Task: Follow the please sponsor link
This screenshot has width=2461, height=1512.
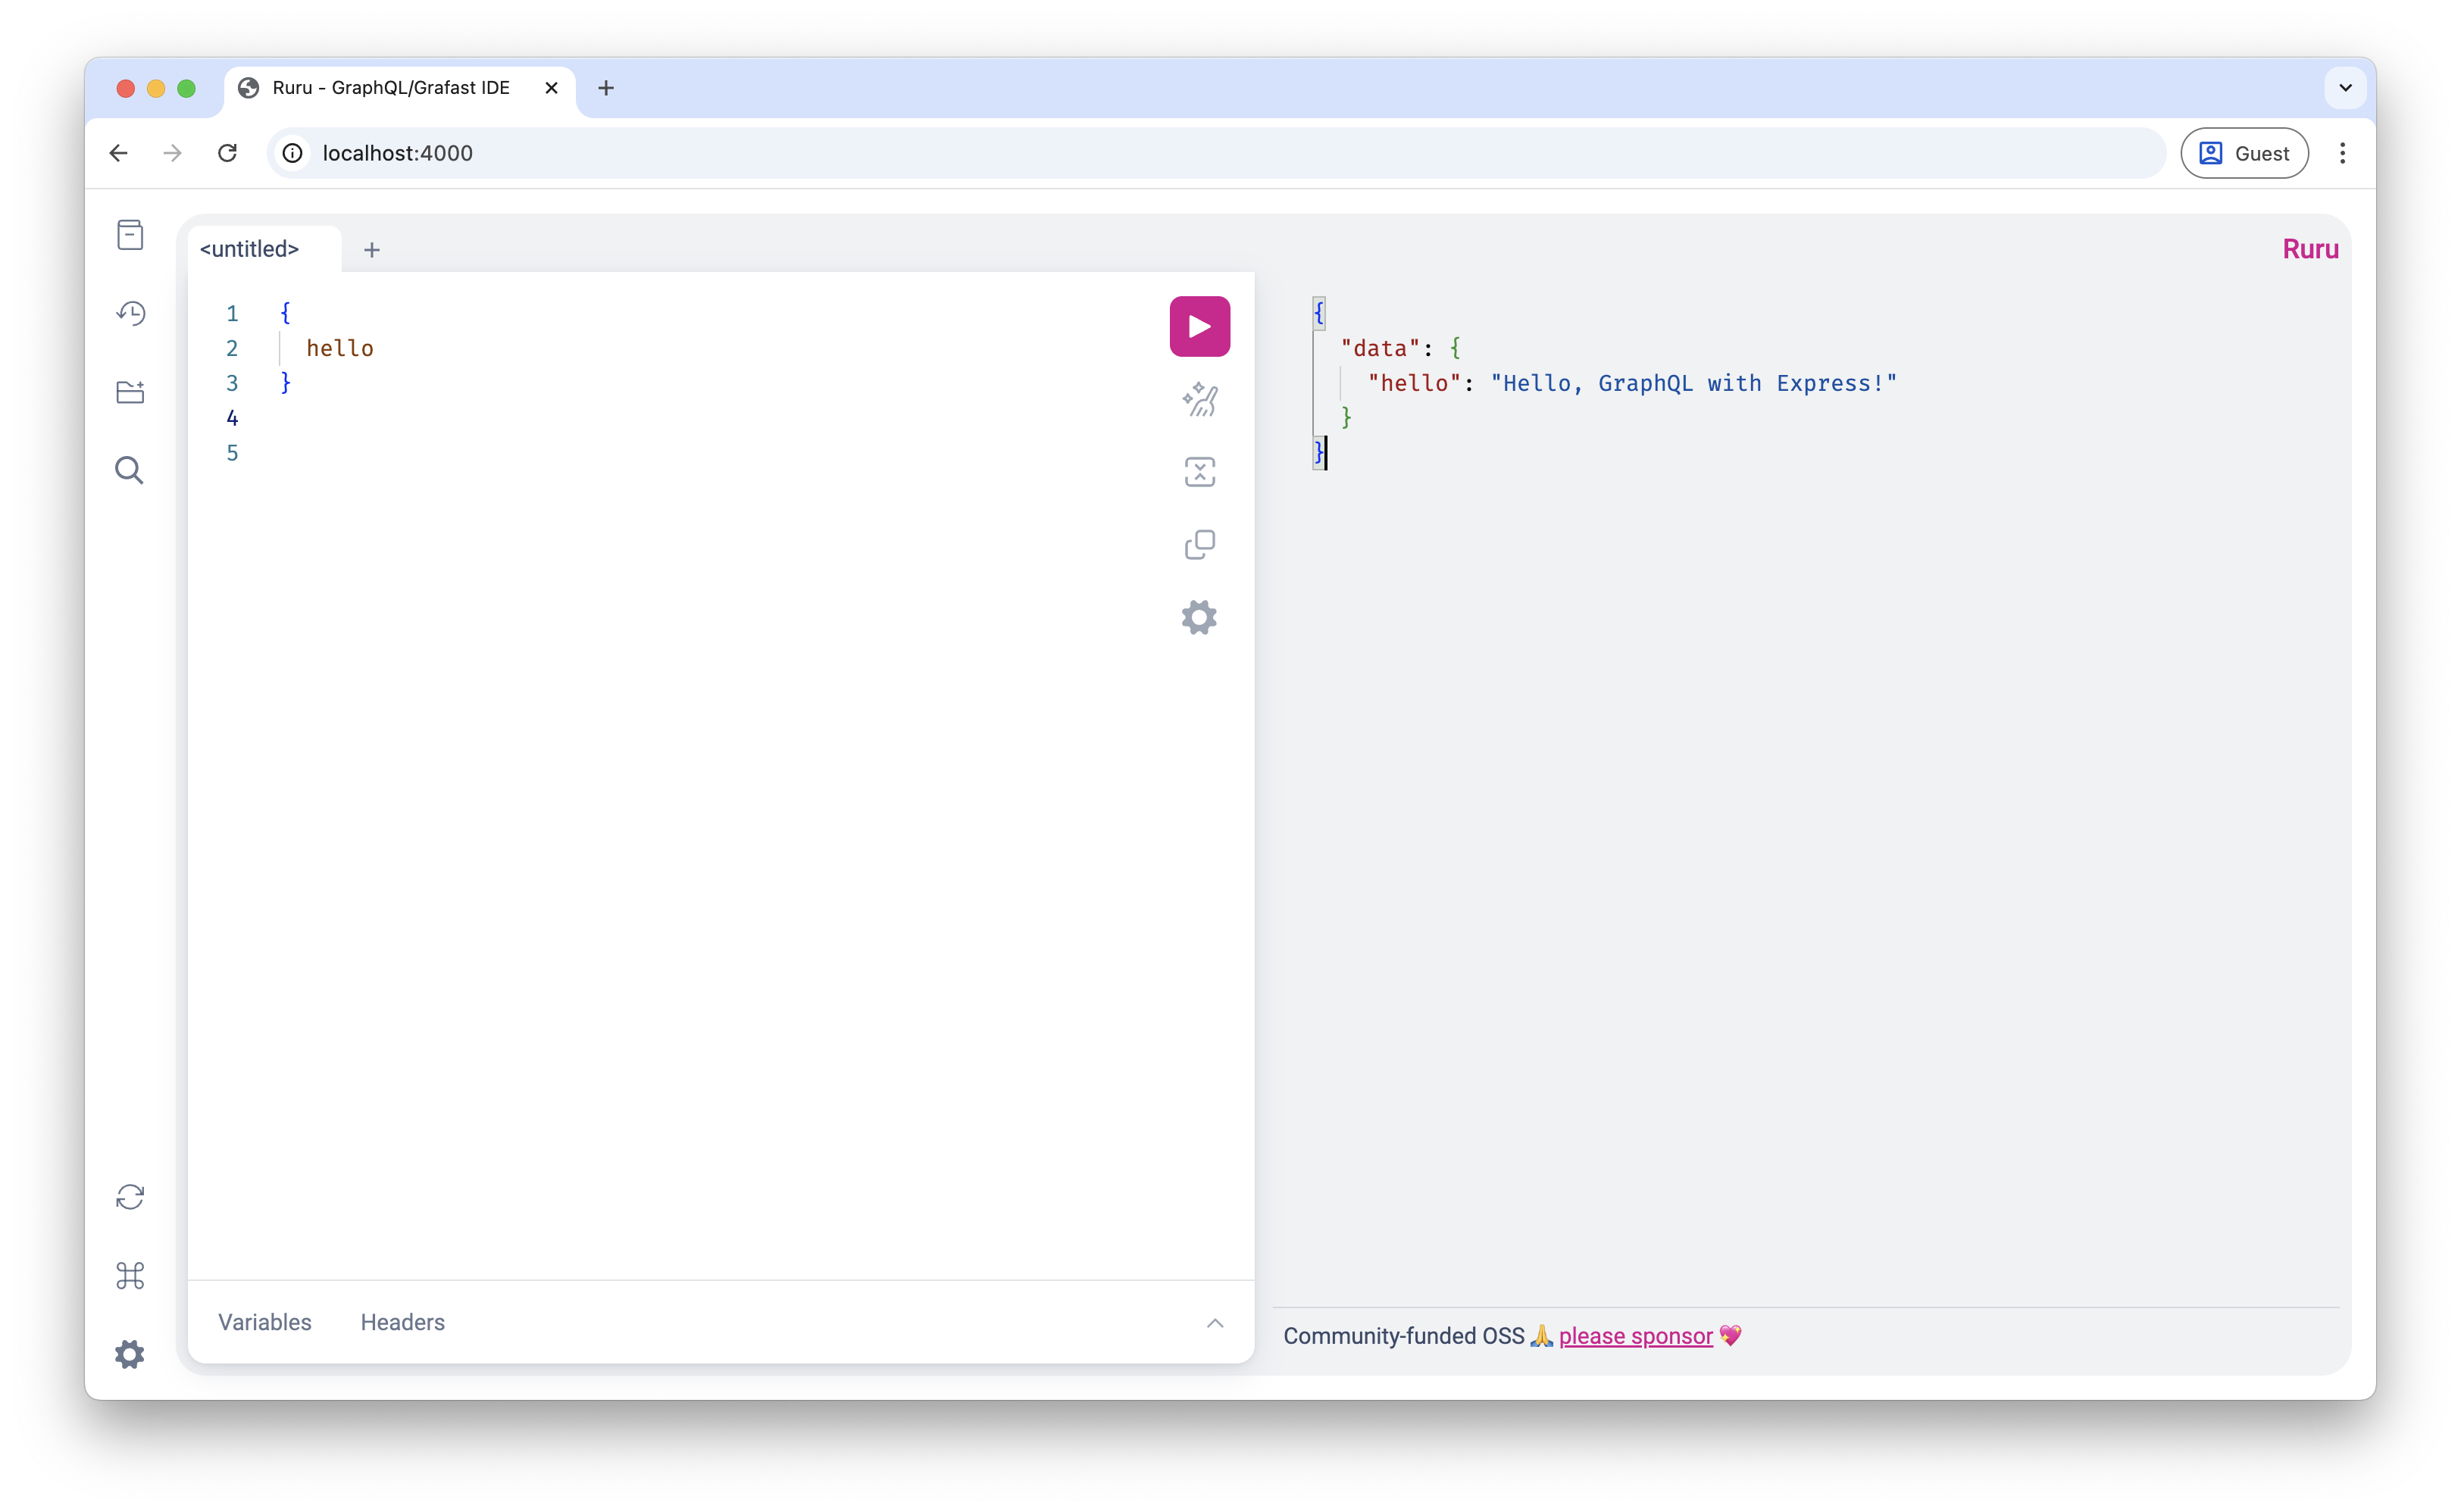Action: [x=1635, y=1336]
